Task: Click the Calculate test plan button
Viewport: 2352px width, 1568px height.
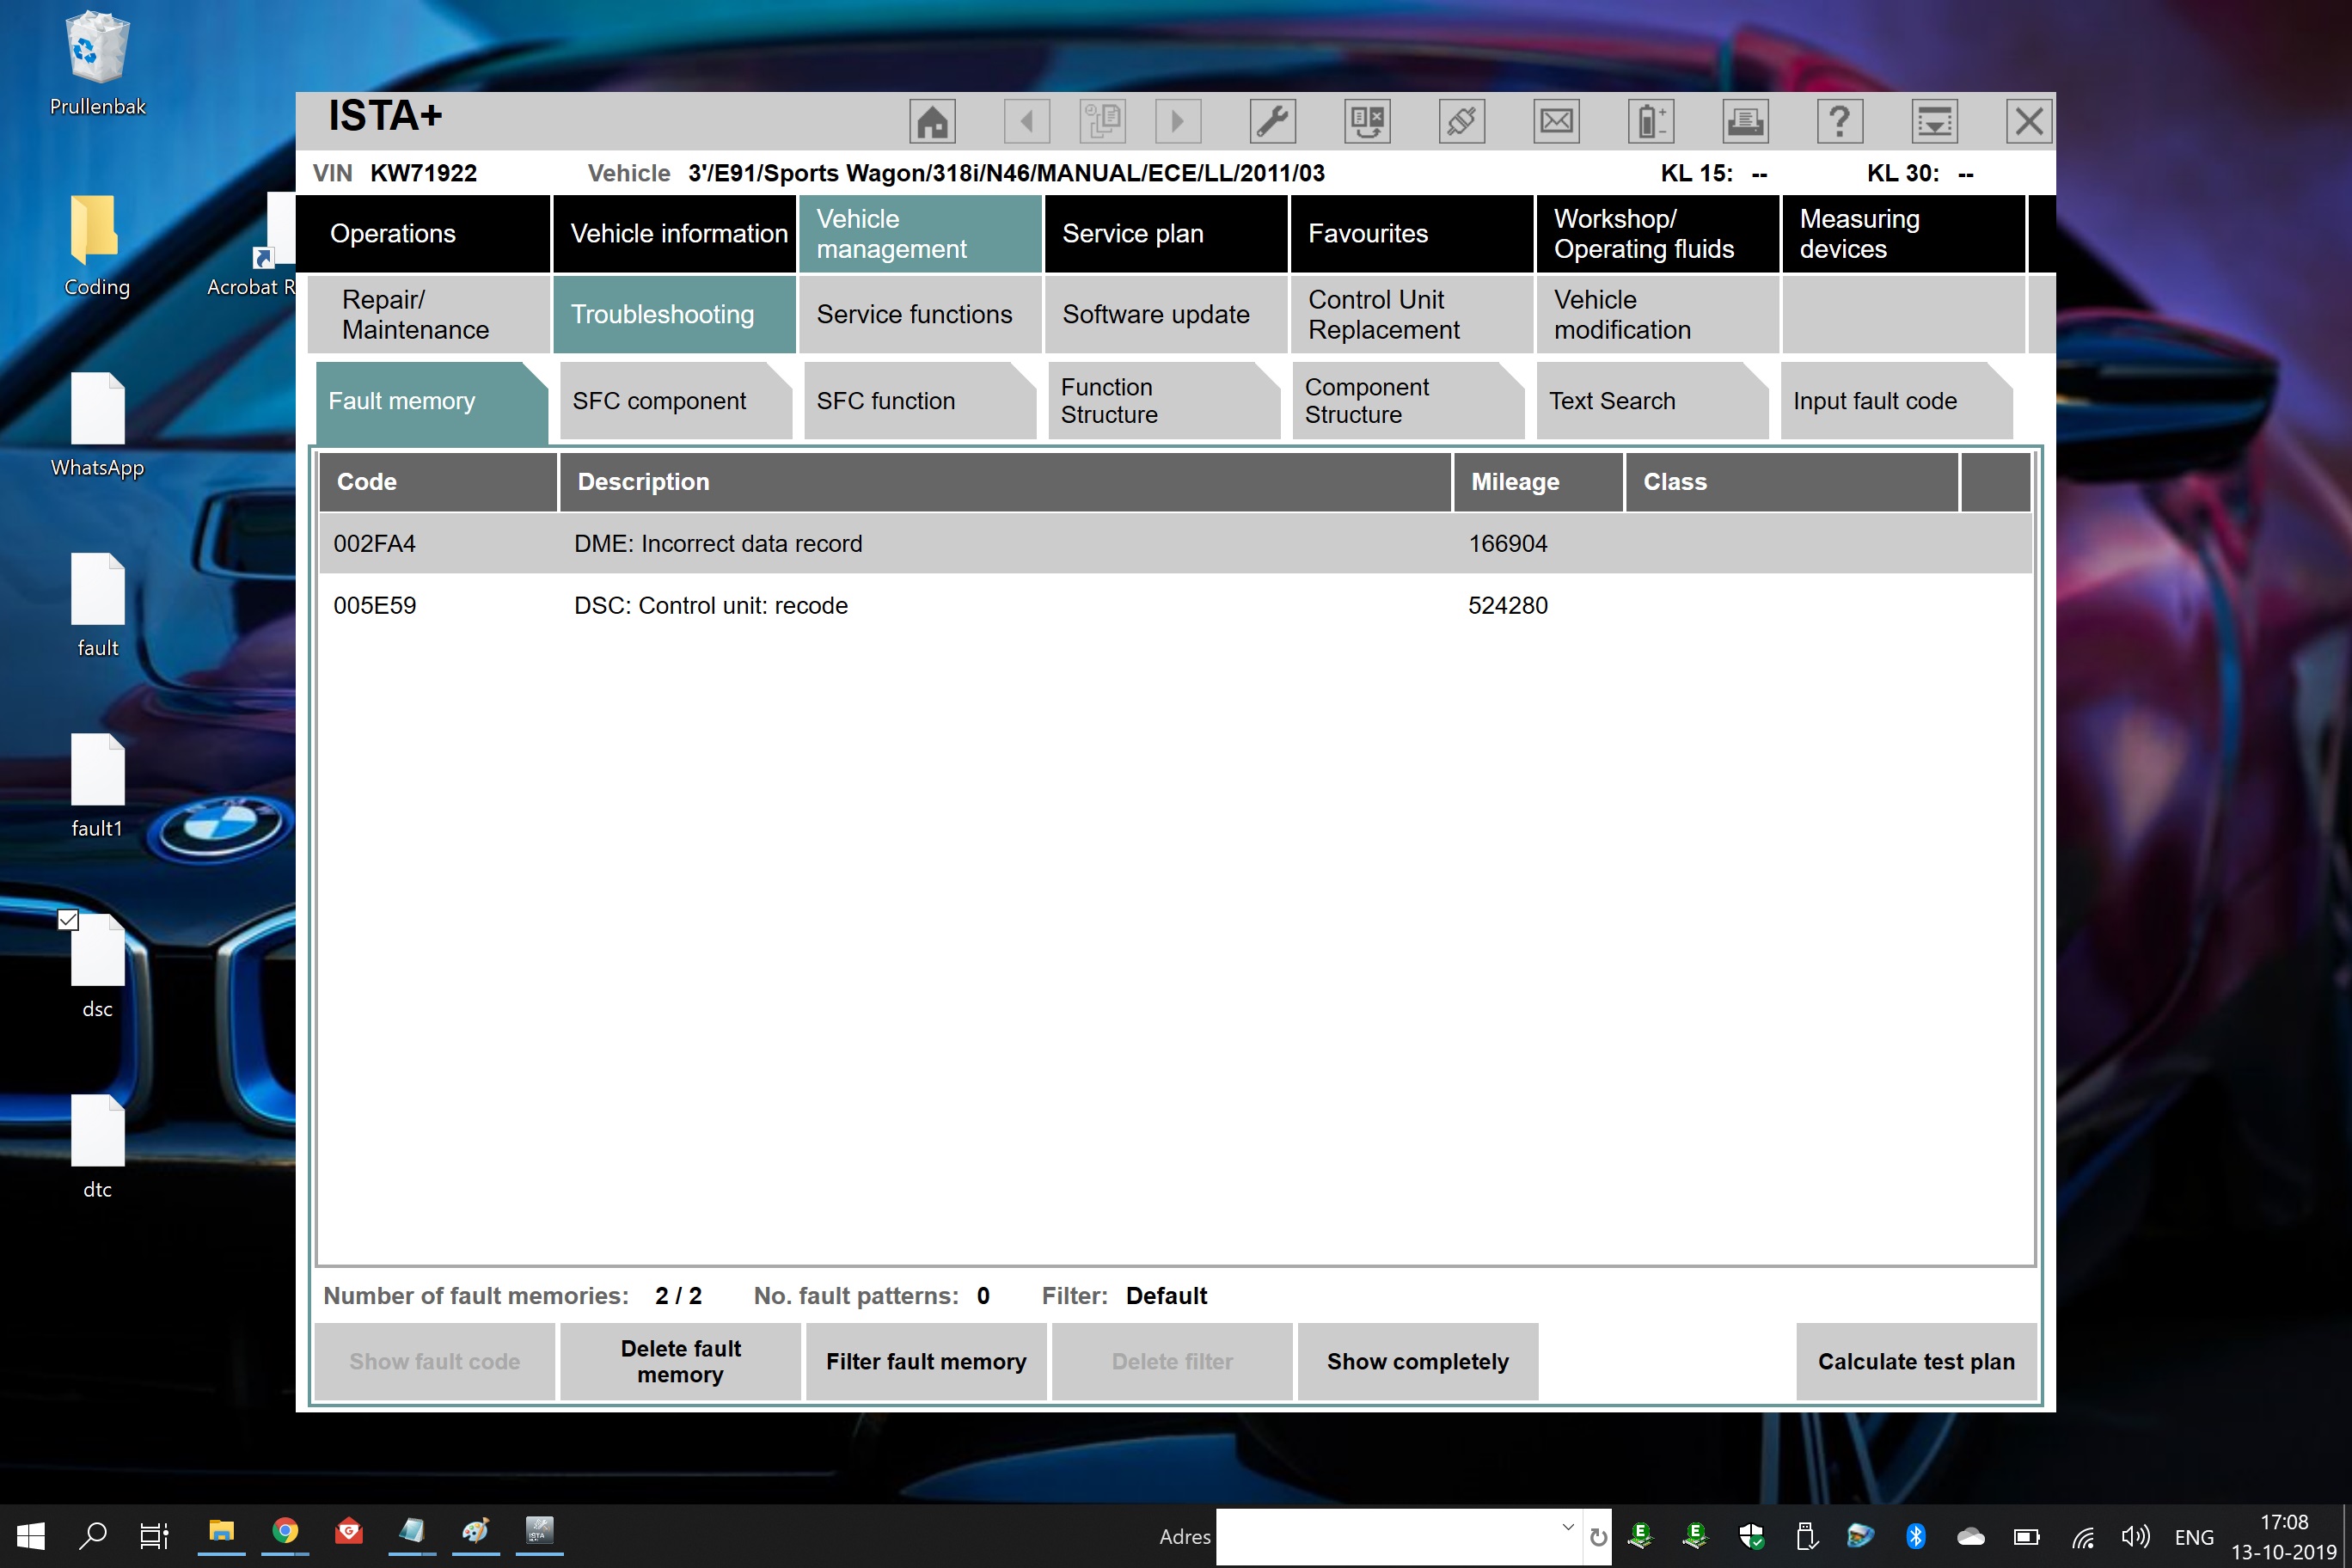Action: (x=1916, y=1361)
